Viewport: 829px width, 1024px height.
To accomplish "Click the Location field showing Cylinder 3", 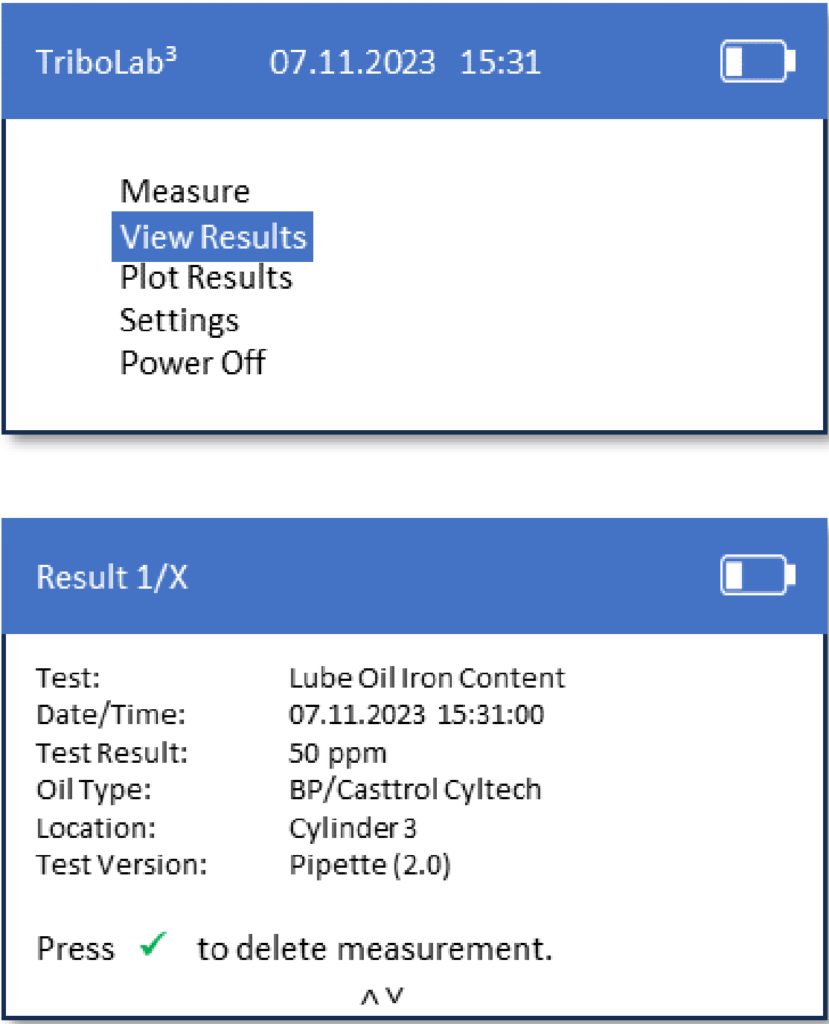I will (x=351, y=828).
